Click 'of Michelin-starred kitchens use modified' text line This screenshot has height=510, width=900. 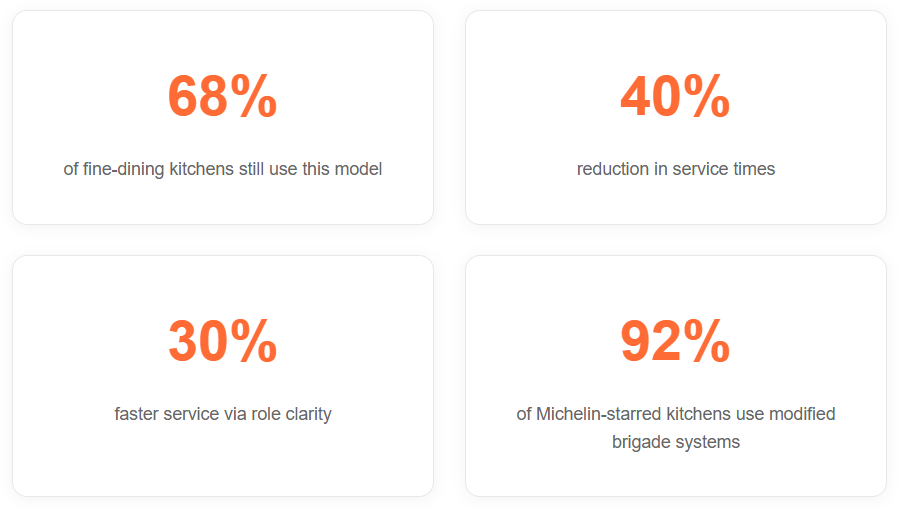[x=676, y=414]
